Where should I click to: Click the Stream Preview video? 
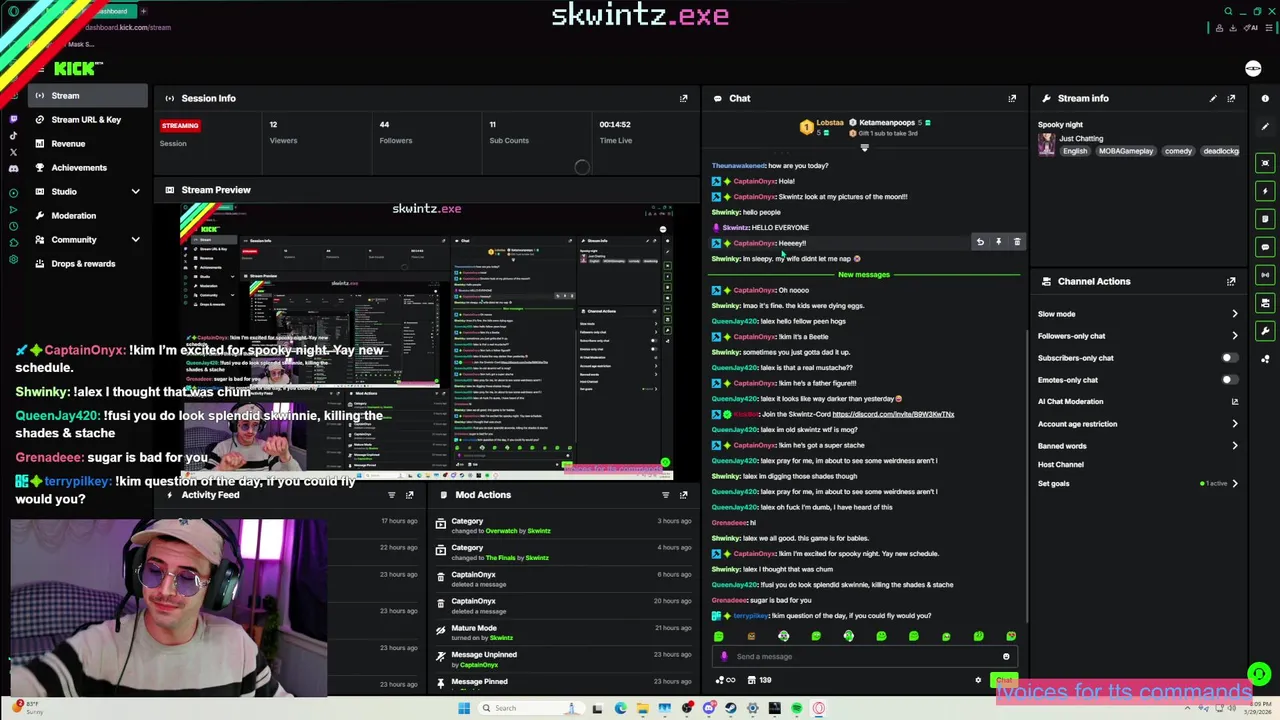tap(427, 340)
